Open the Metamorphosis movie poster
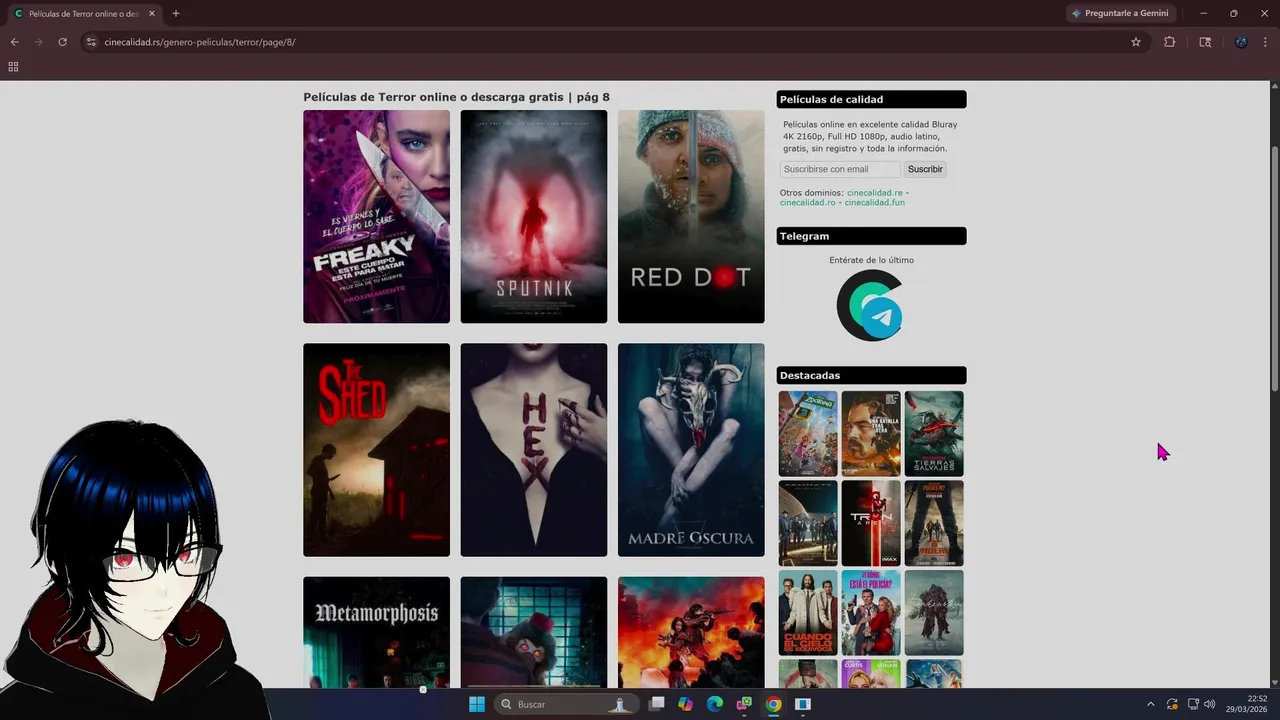 click(376, 632)
